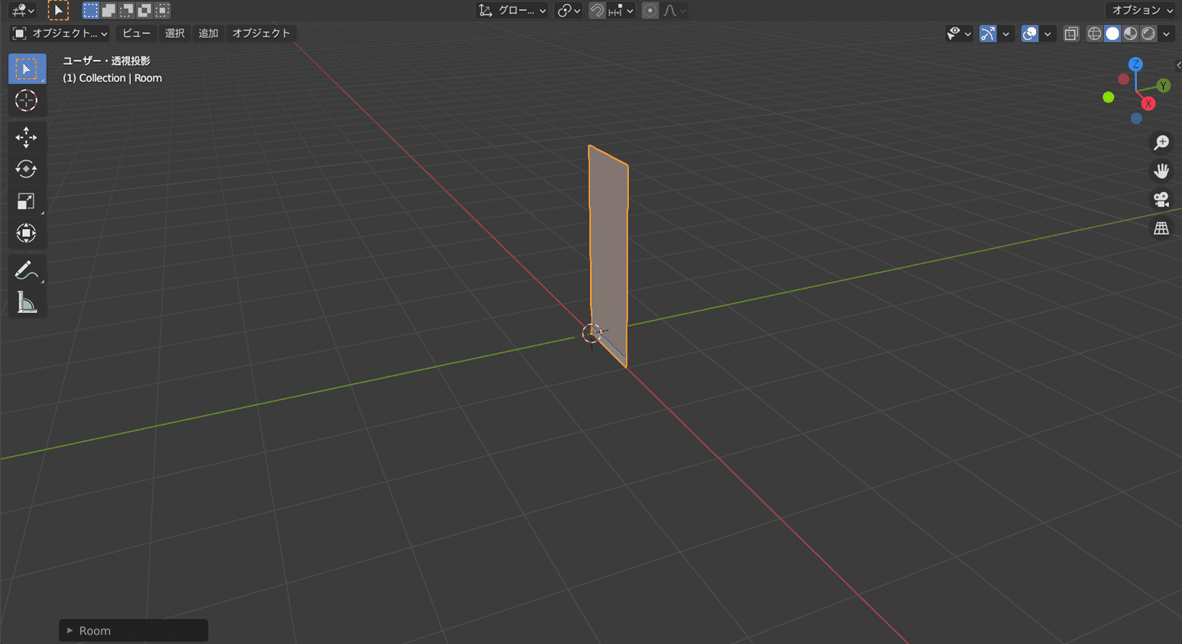Image resolution: width=1182 pixels, height=644 pixels.
Task: Switch to wireframe shading
Action: (1094, 33)
